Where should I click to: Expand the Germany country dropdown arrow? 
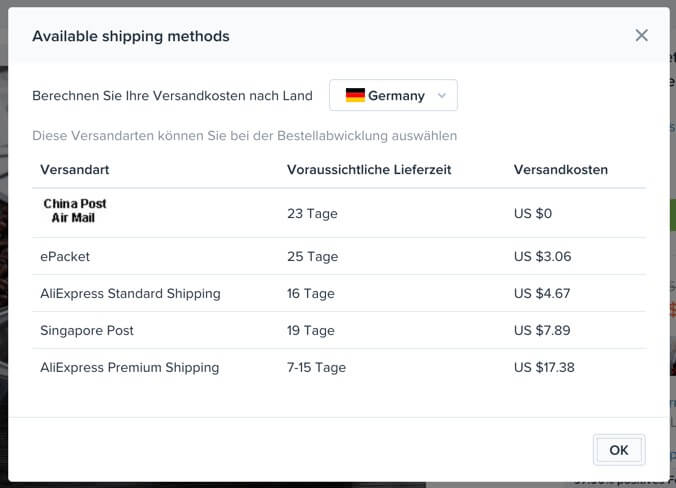point(441,95)
